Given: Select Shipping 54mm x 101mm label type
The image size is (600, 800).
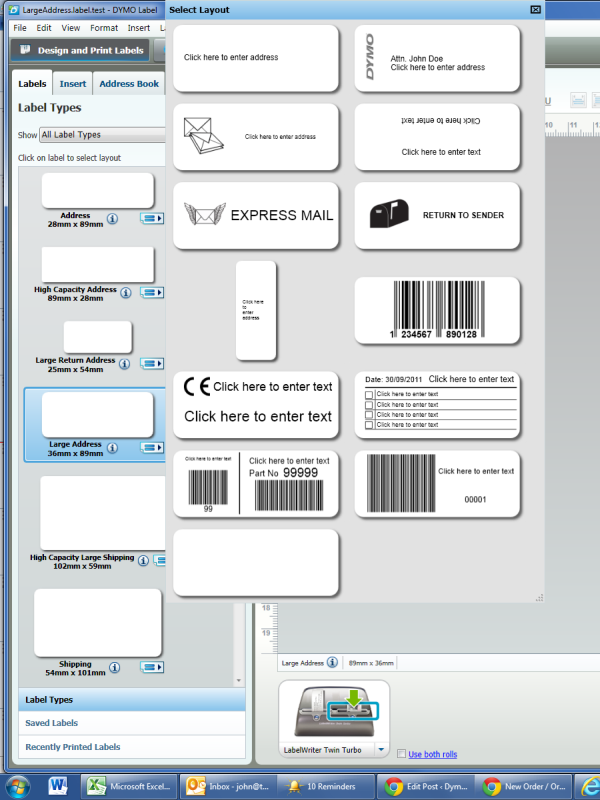Looking at the screenshot, I should pyautogui.click(x=98, y=622).
